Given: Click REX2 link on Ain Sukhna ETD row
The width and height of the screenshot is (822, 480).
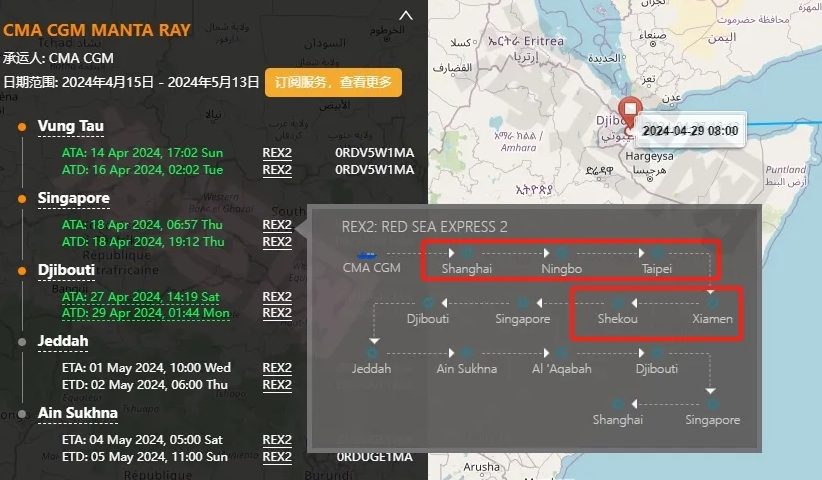Looking at the screenshot, I should click(277, 456).
